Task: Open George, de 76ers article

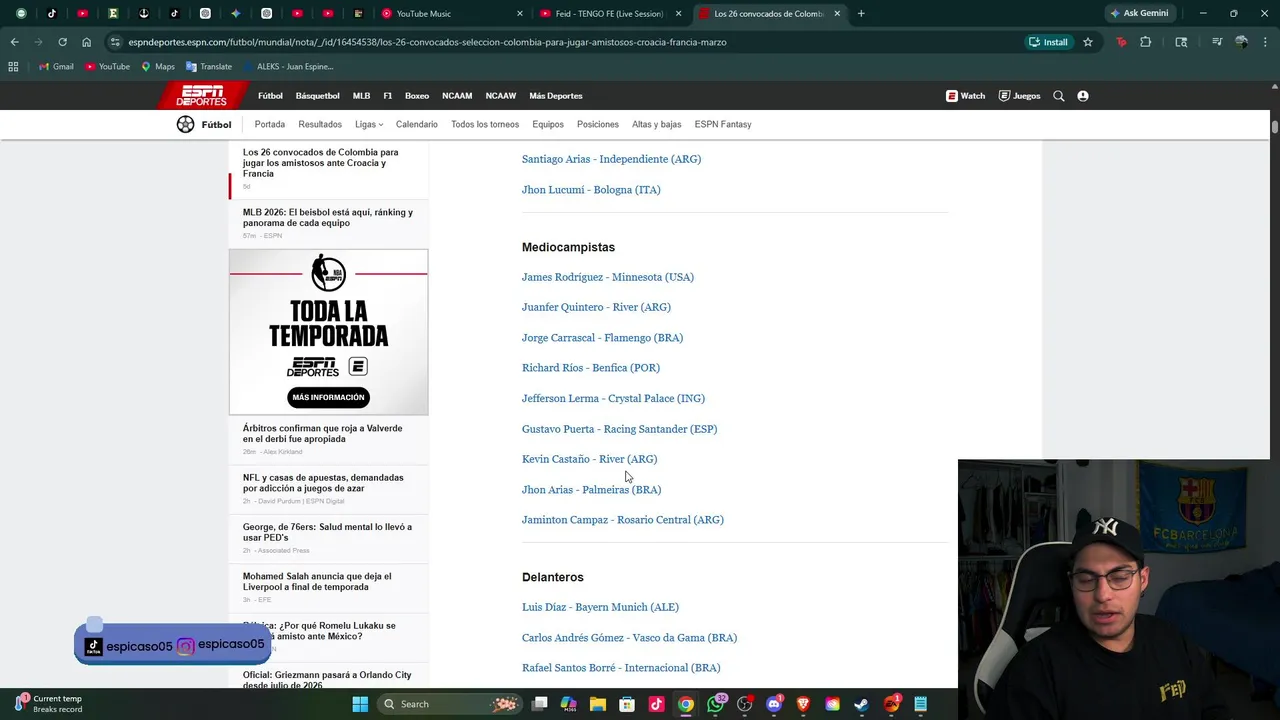Action: pyautogui.click(x=327, y=532)
